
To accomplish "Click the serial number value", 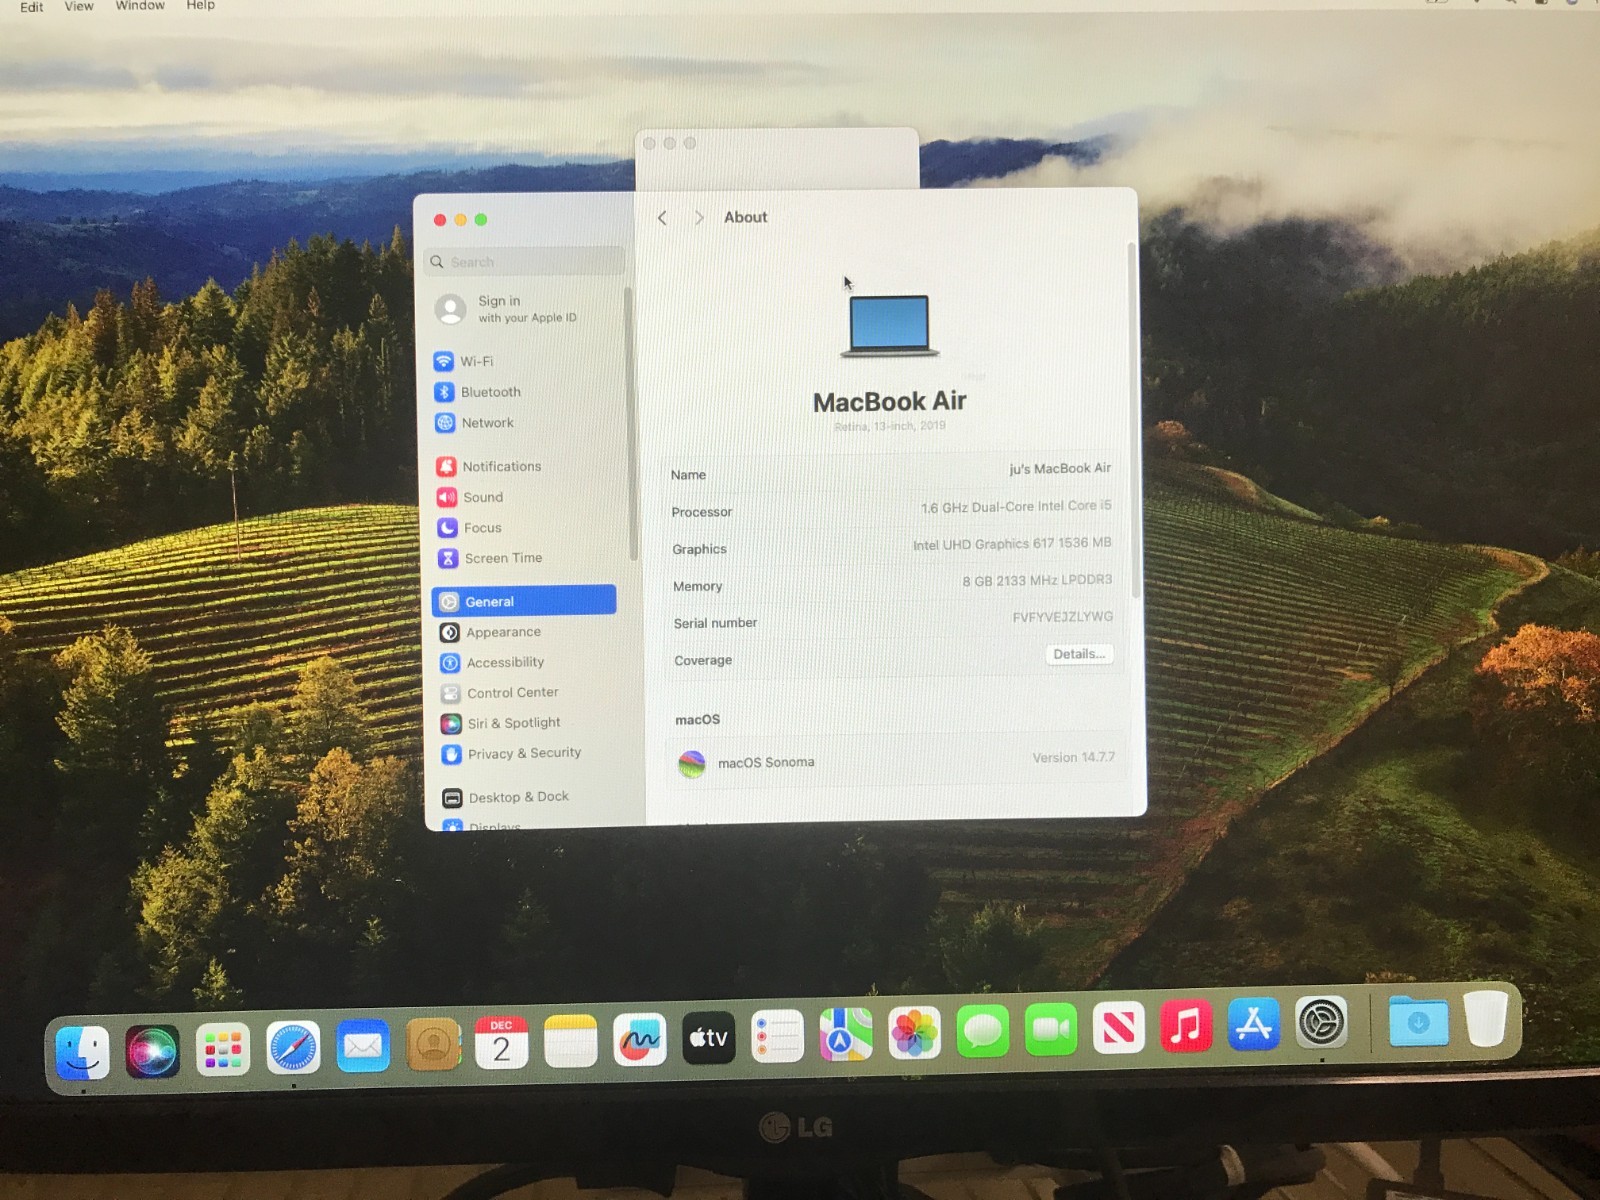I will pyautogui.click(x=1062, y=617).
